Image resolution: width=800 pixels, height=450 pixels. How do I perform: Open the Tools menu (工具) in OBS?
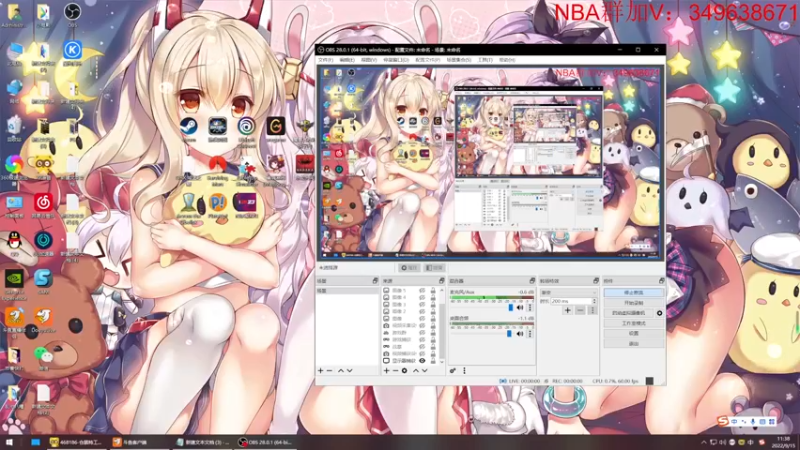485,60
